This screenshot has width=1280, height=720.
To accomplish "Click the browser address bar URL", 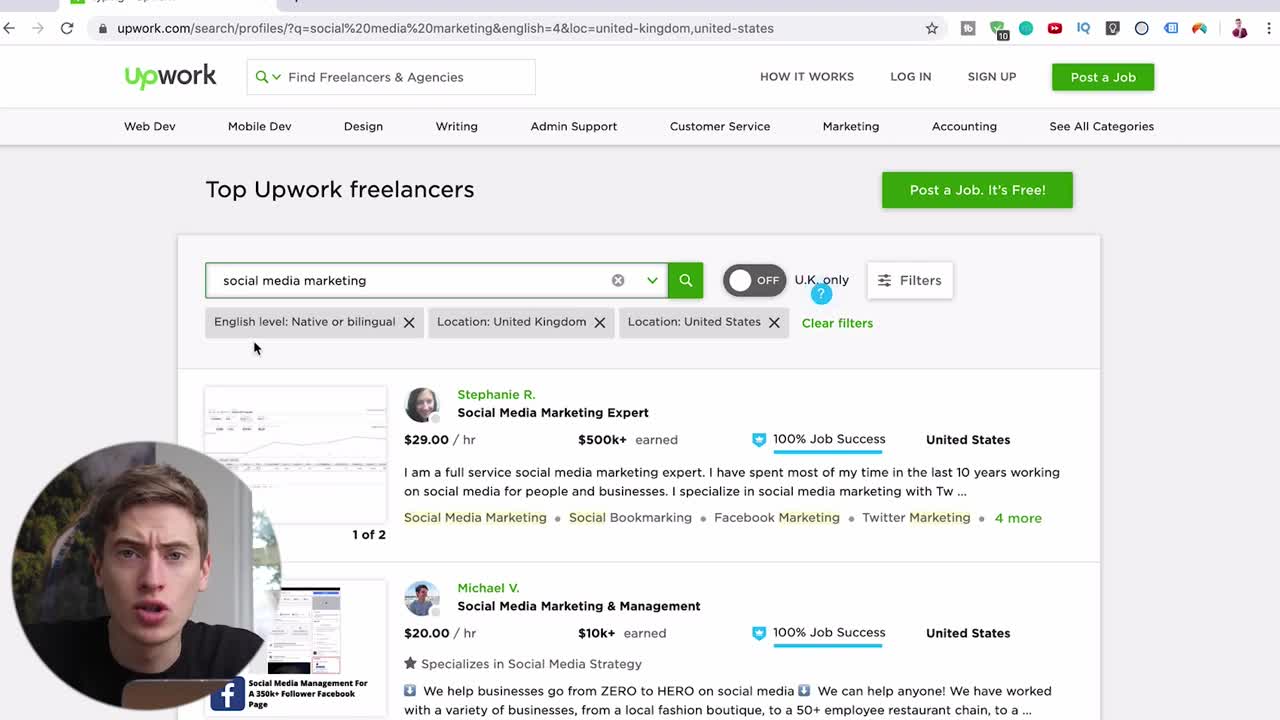I will [x=445, y=28].
